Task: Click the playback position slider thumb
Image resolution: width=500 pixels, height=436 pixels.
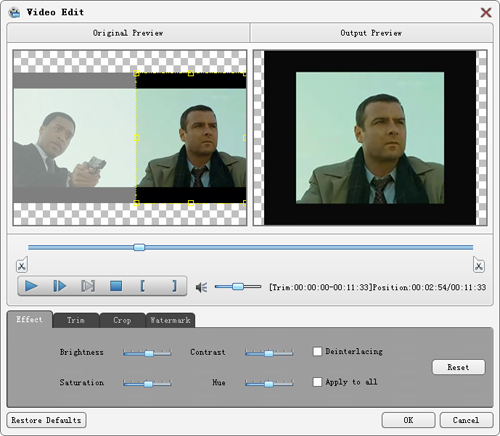Action: point(139,247)
